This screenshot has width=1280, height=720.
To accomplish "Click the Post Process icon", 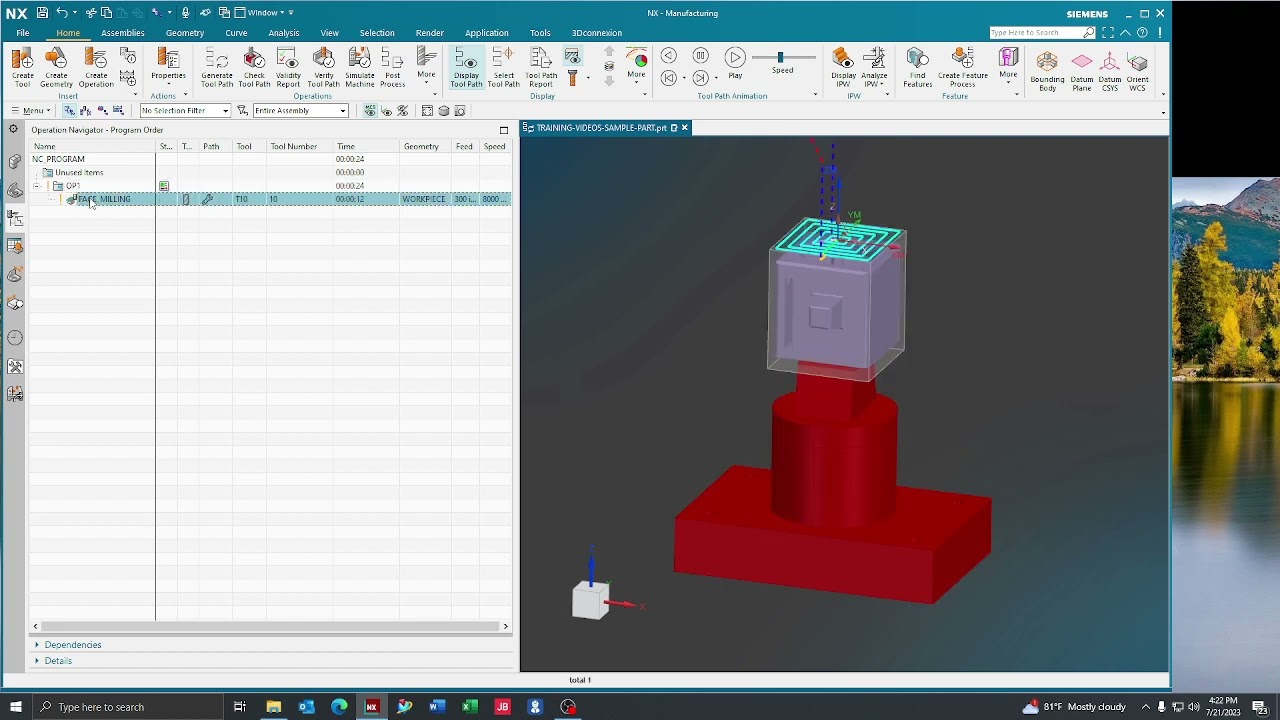I will [x=393, y=66].
